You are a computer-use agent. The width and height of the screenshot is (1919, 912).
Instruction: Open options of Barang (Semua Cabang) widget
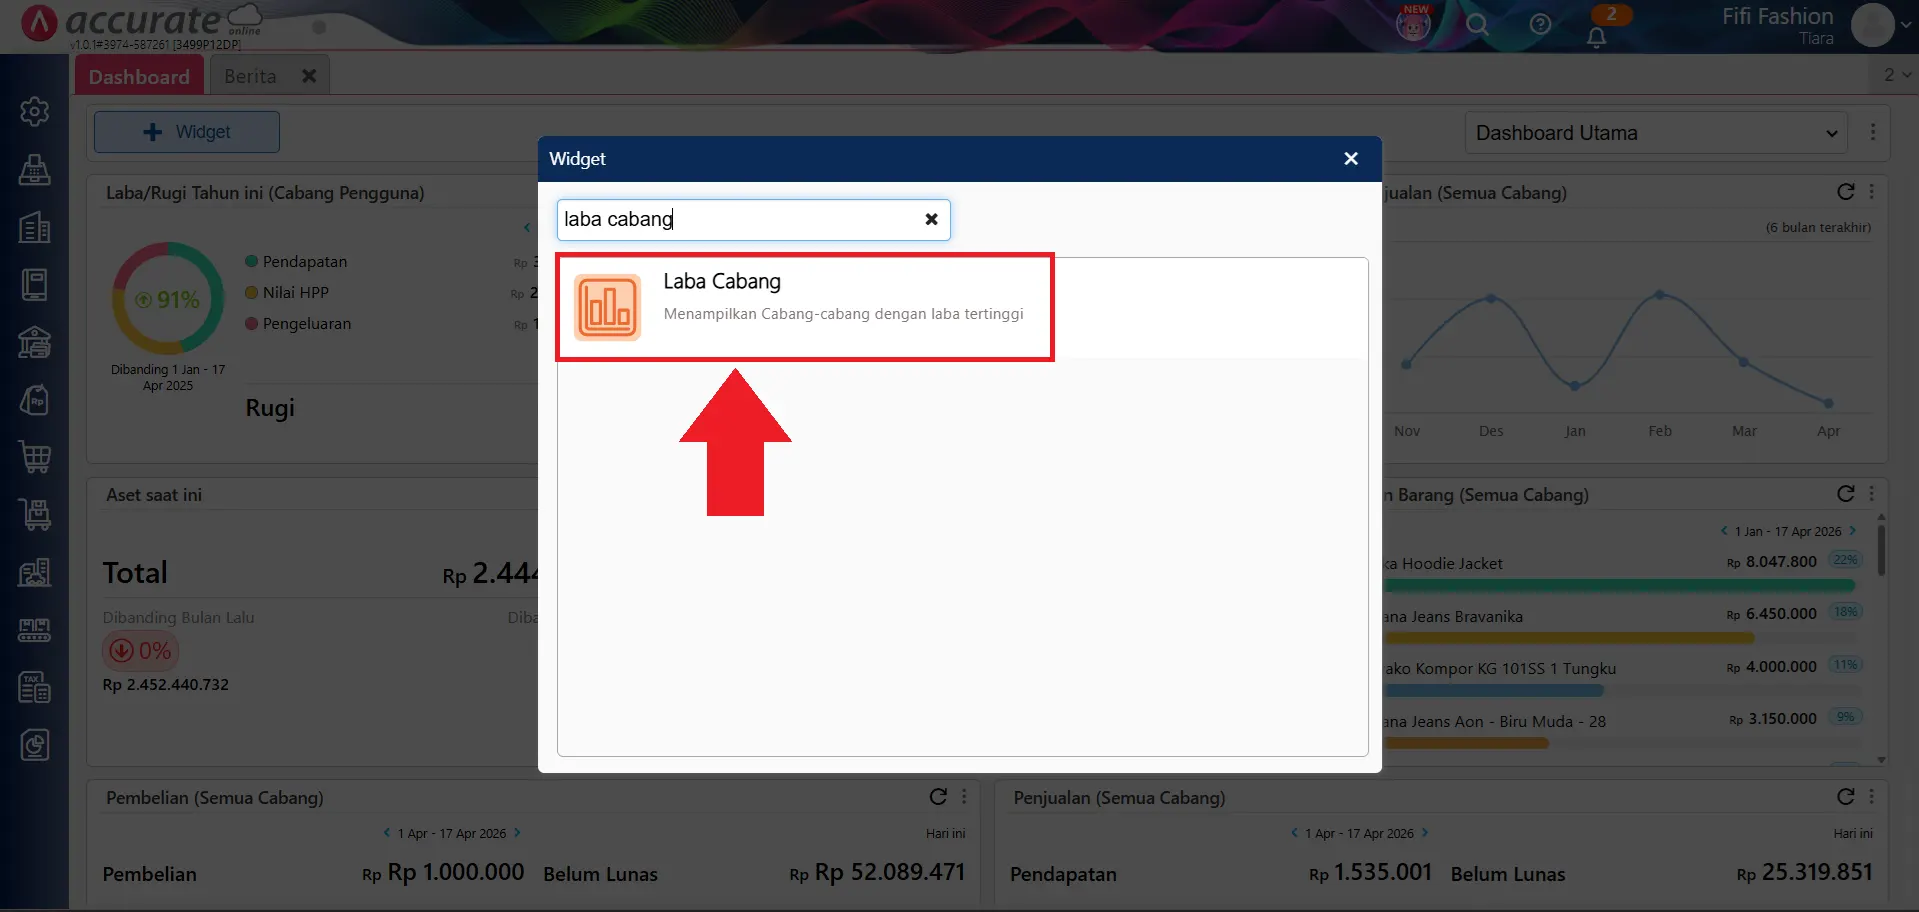click(x=1872, y=493)
